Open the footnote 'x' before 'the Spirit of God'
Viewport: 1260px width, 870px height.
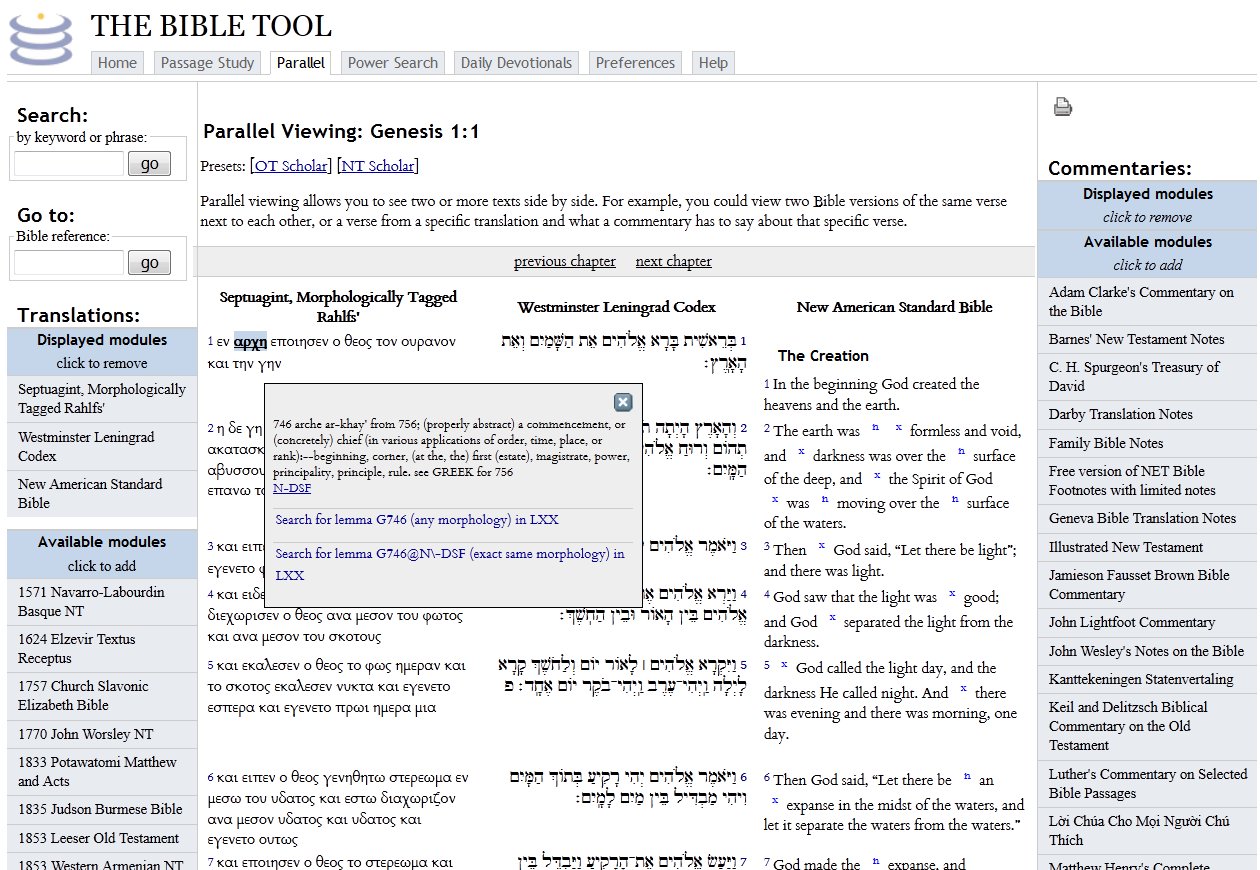click(877, 475)
